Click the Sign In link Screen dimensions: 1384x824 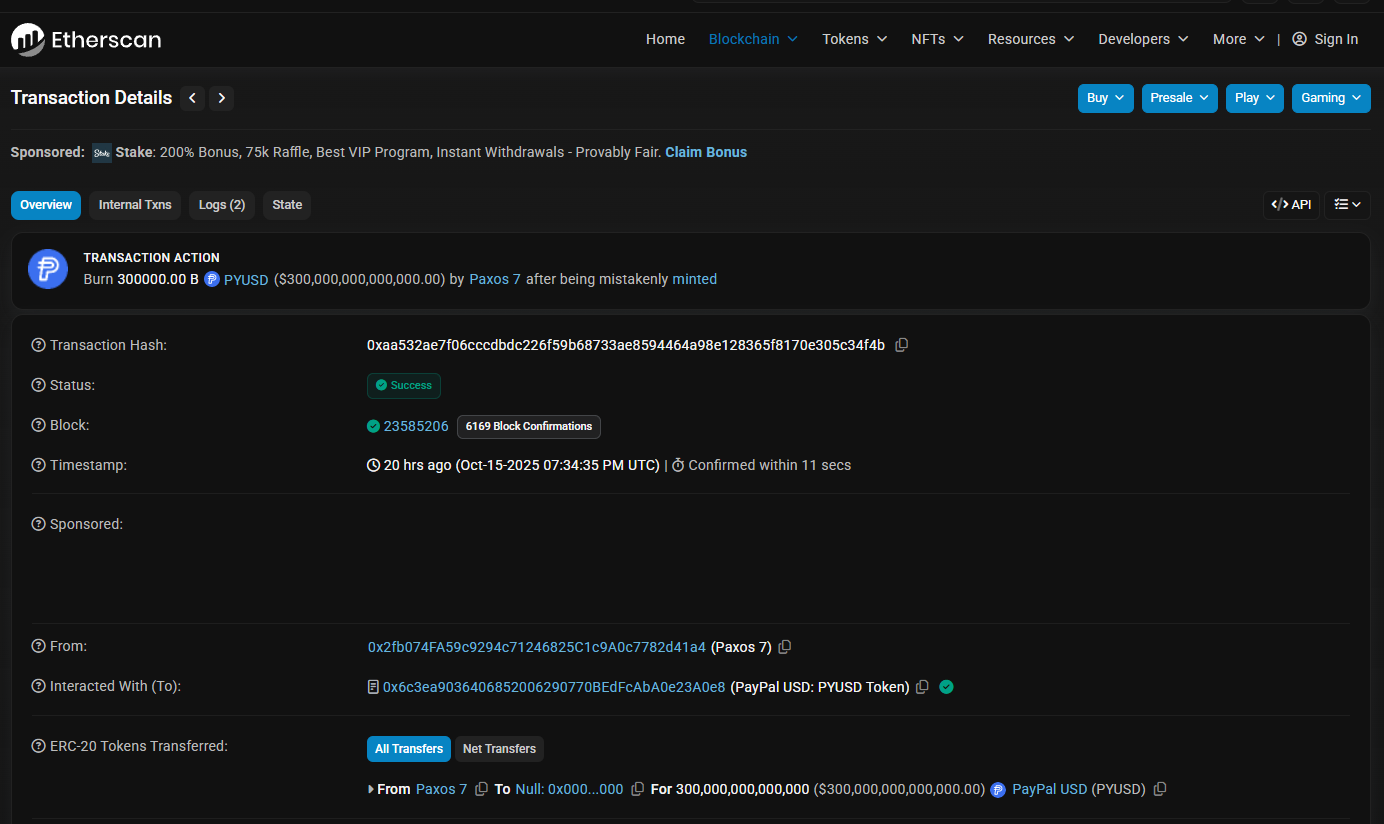tap(1336, 39)
